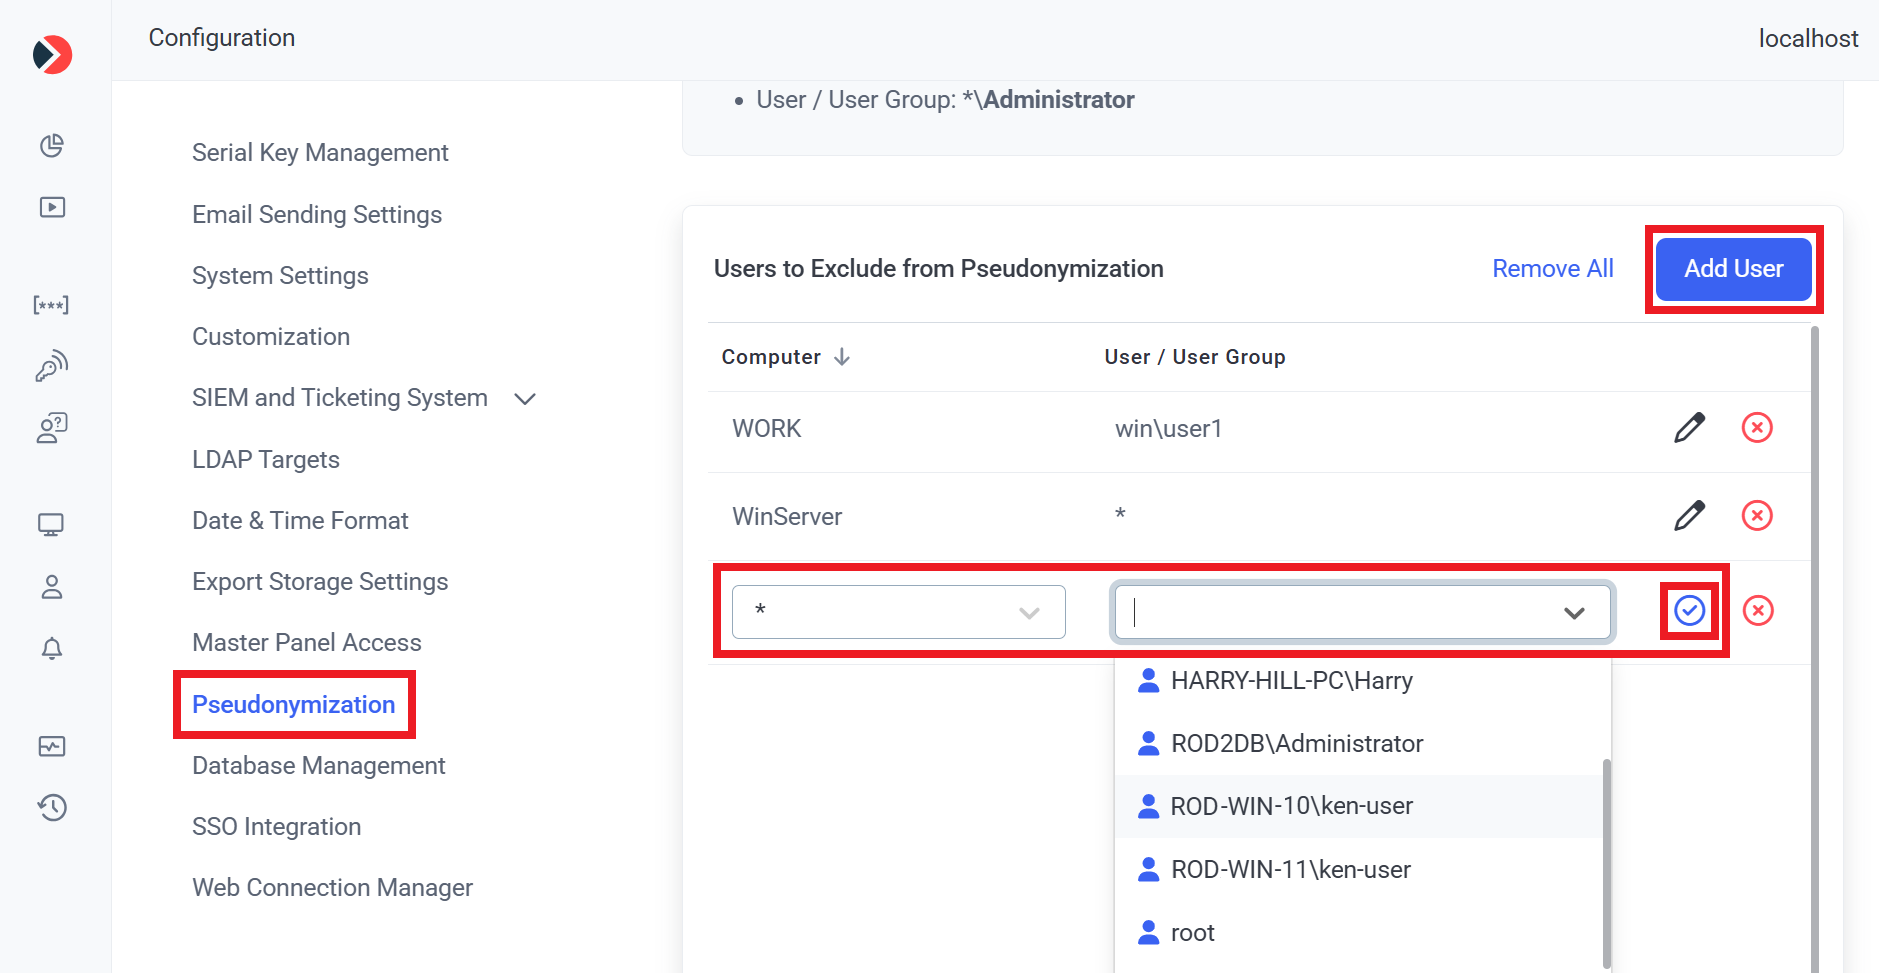
Task: Open the computers monitor sidebar icon
Action: [52, 525]
